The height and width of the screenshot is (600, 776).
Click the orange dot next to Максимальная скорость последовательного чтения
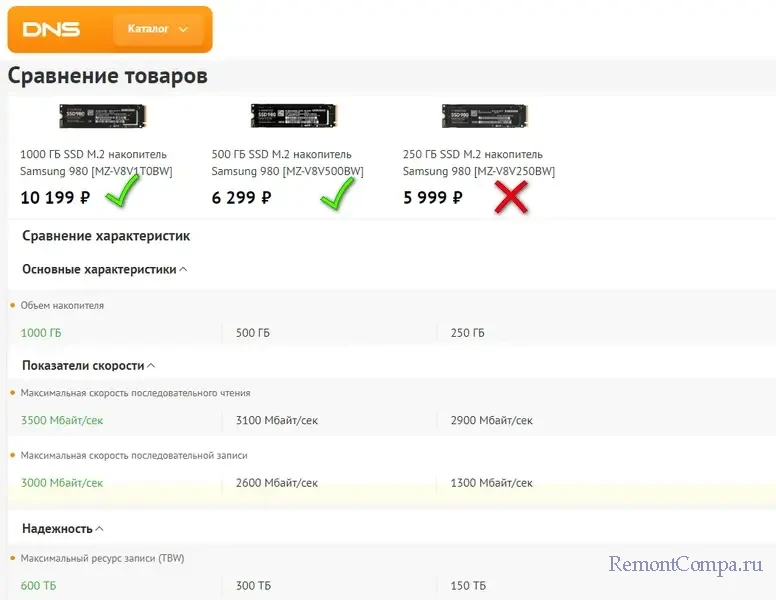coord(13,393)
